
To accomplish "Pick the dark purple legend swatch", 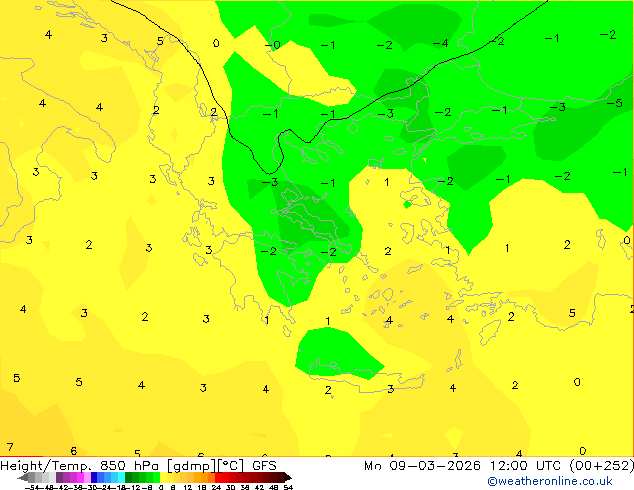I will (59, 477).
